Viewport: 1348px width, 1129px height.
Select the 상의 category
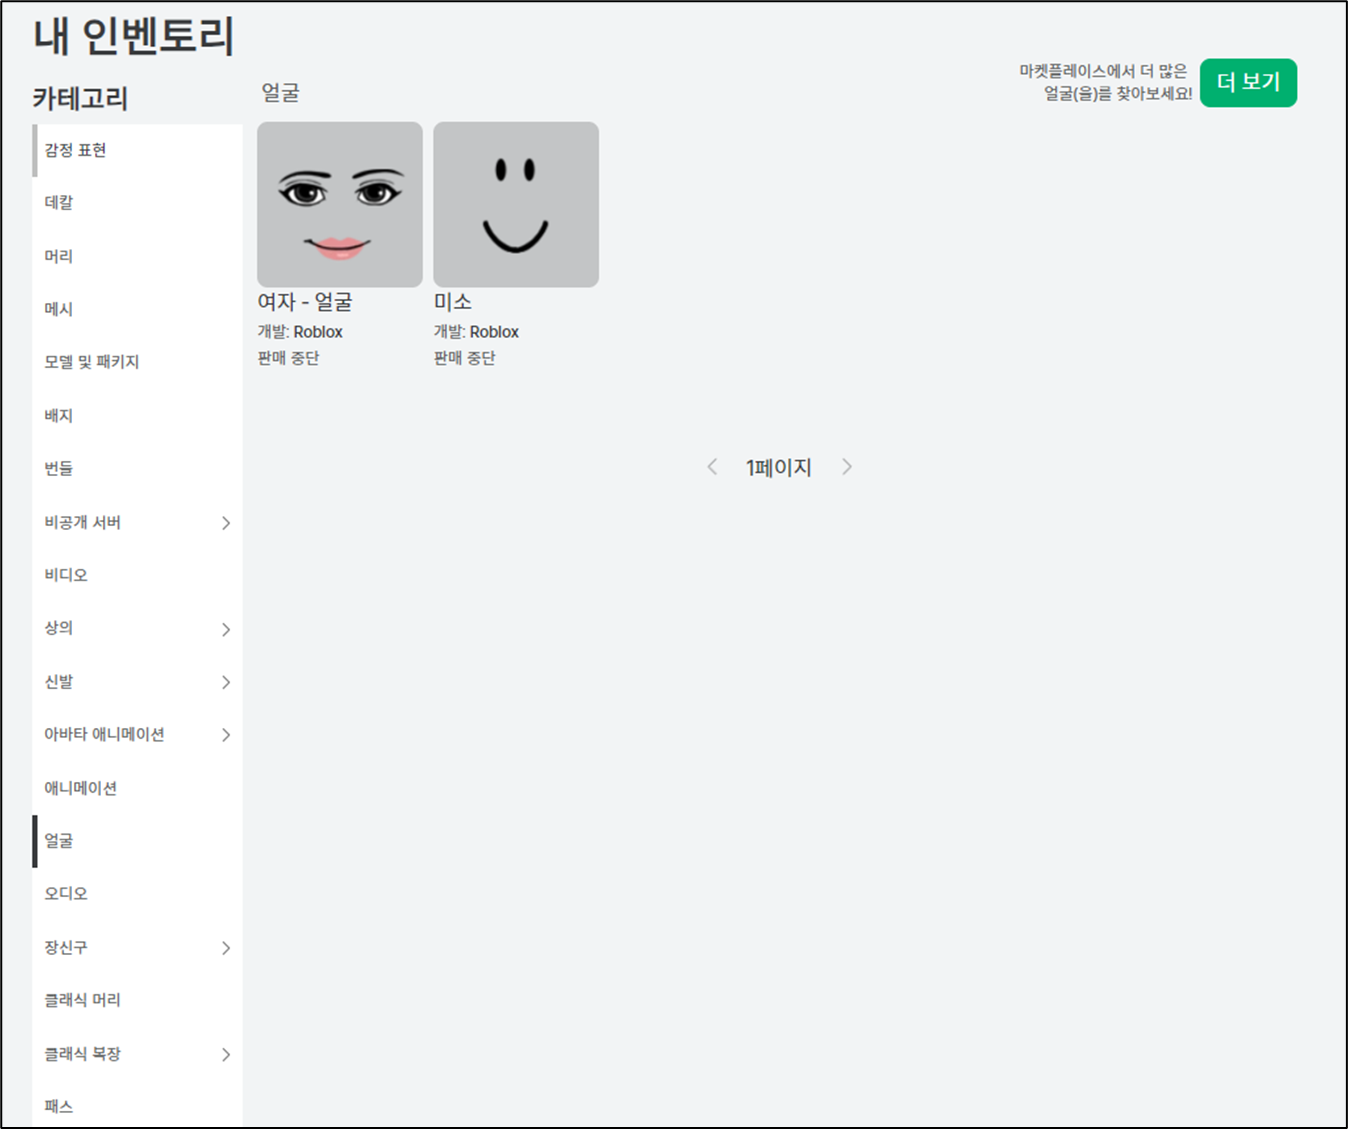point(138,628)
